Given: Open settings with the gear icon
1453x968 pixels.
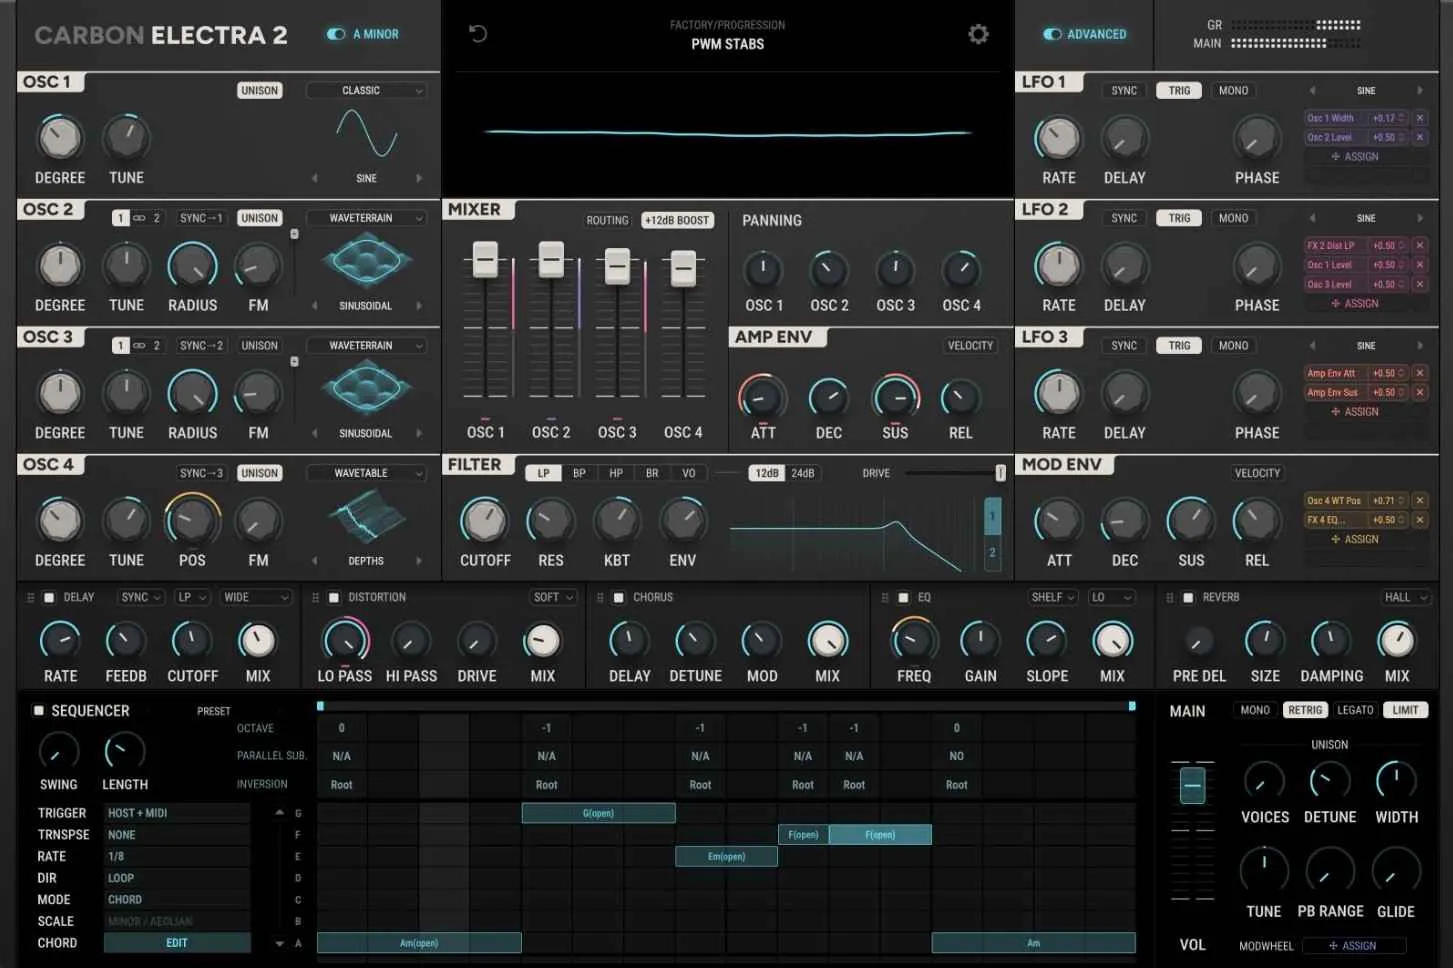Looking at the screenshot, I should (x=978, y=34).
